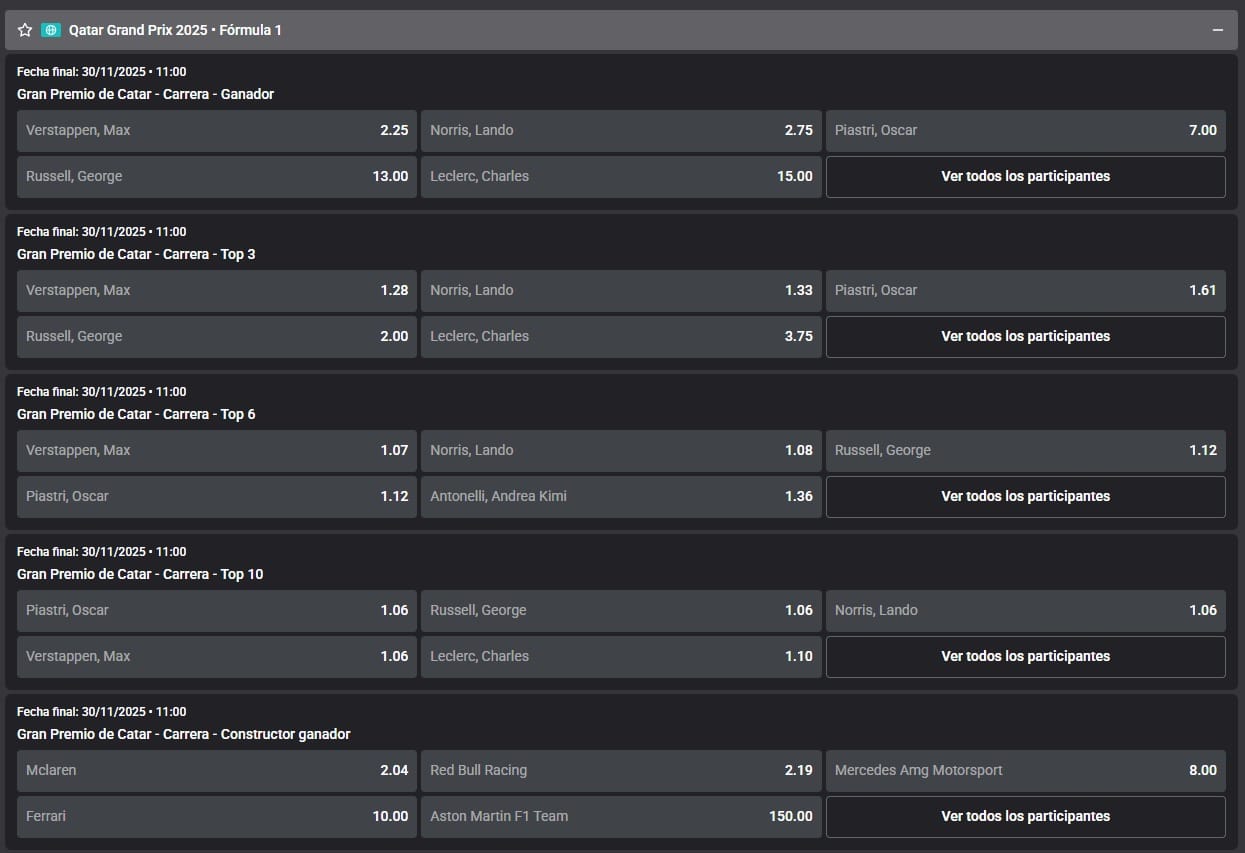Choose Russell, George race winner at 13.00
Viewport: 1245px width, 853px height.
tap(217, 176)
